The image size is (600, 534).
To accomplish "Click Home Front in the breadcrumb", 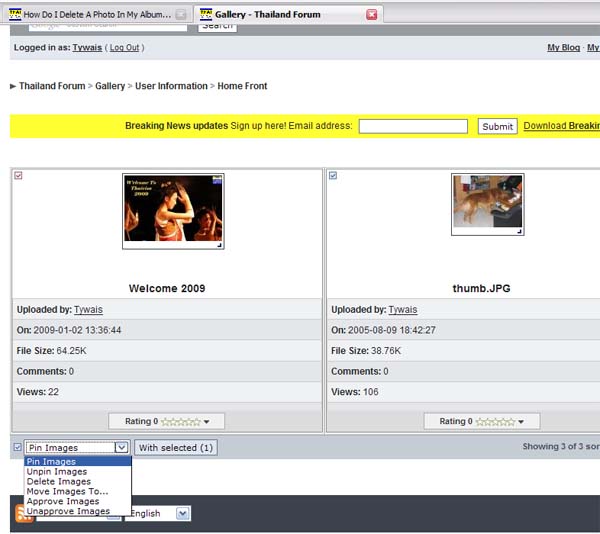I will (x=242, y=86).
